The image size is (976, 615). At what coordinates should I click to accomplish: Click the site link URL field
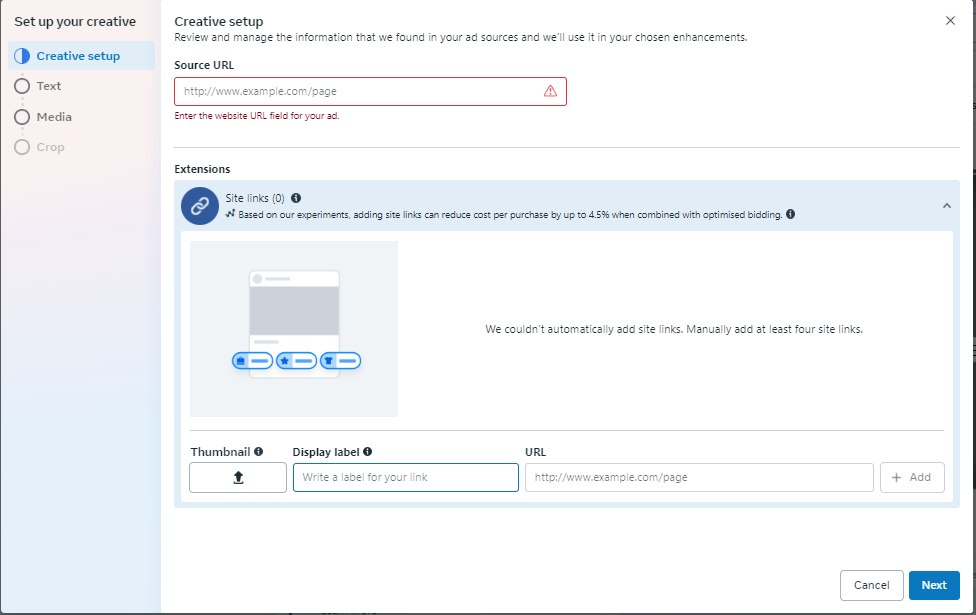coord(699,478)
